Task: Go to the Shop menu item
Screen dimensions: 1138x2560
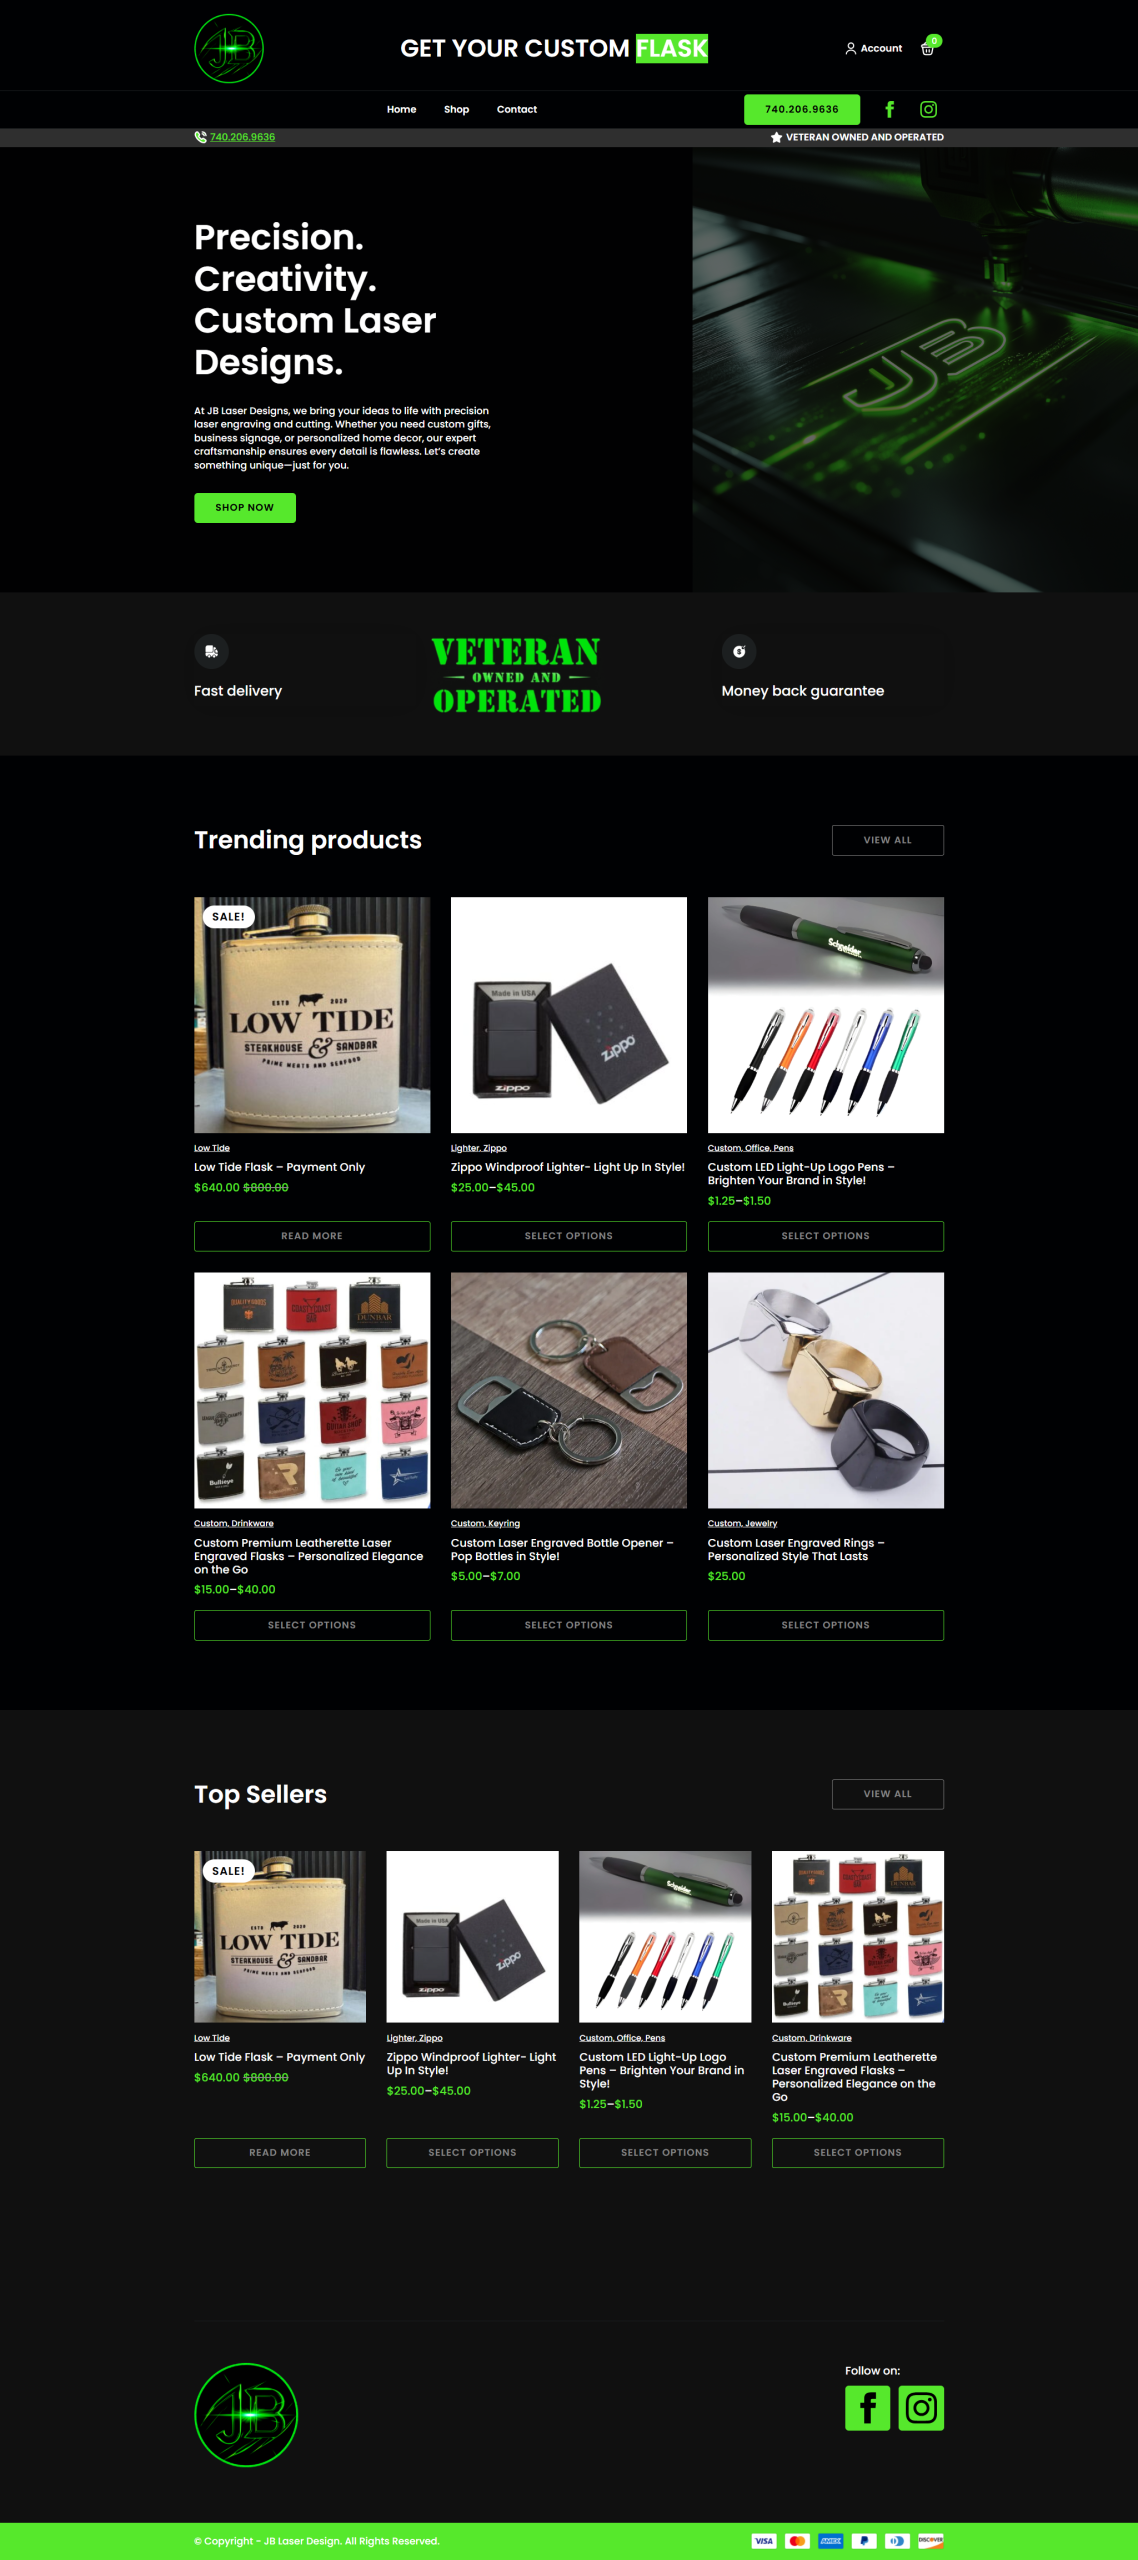Action: pos(456,109)
